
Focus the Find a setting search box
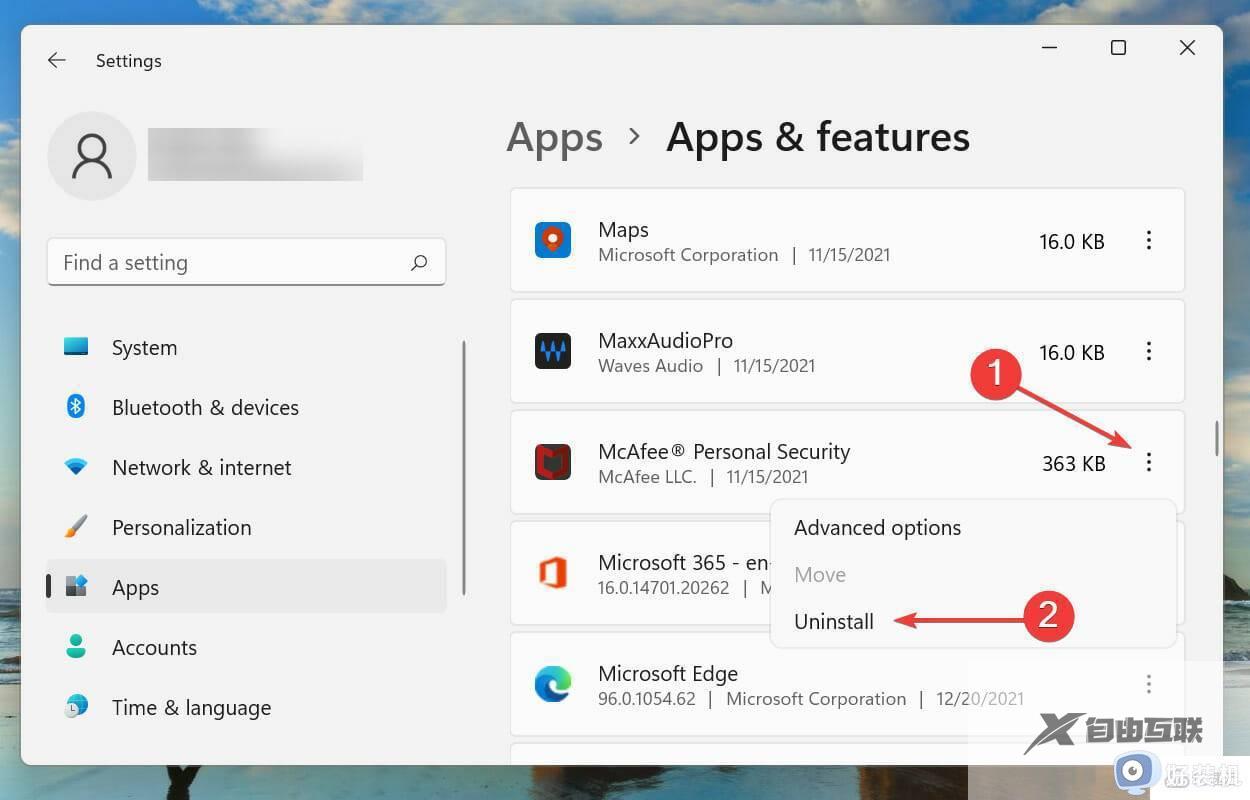230,263
